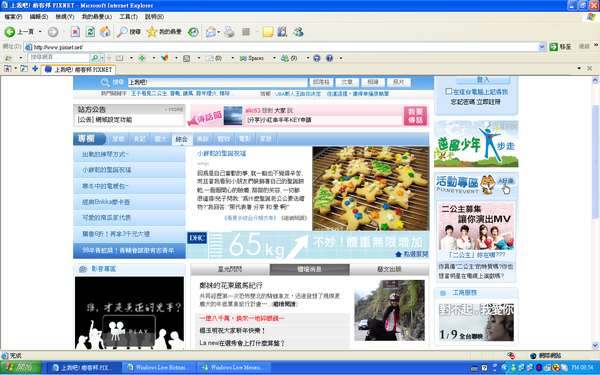The width and height of the screenshot is (600, 375).
Task: Open the Mail envelope toolbar icon
Action: coord(210,32)
